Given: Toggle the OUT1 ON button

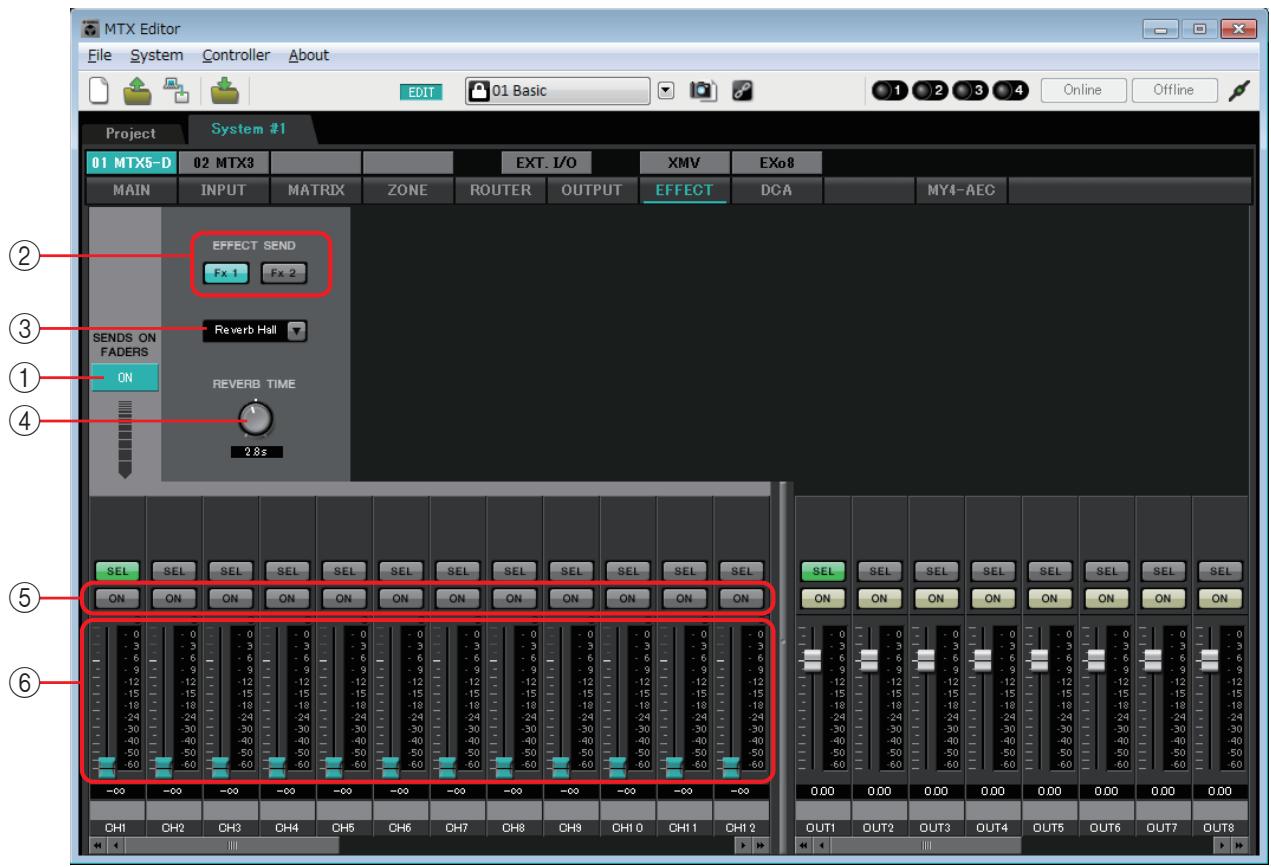Looking at the screenshot, I should coord(823,598).
